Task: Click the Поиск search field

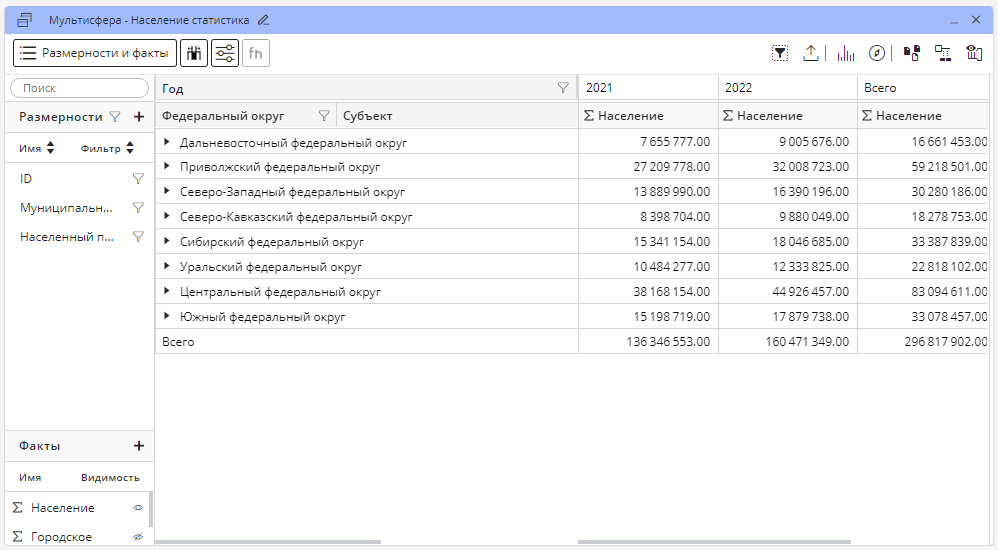Action: pyautogui.click(x=79, y=88)
